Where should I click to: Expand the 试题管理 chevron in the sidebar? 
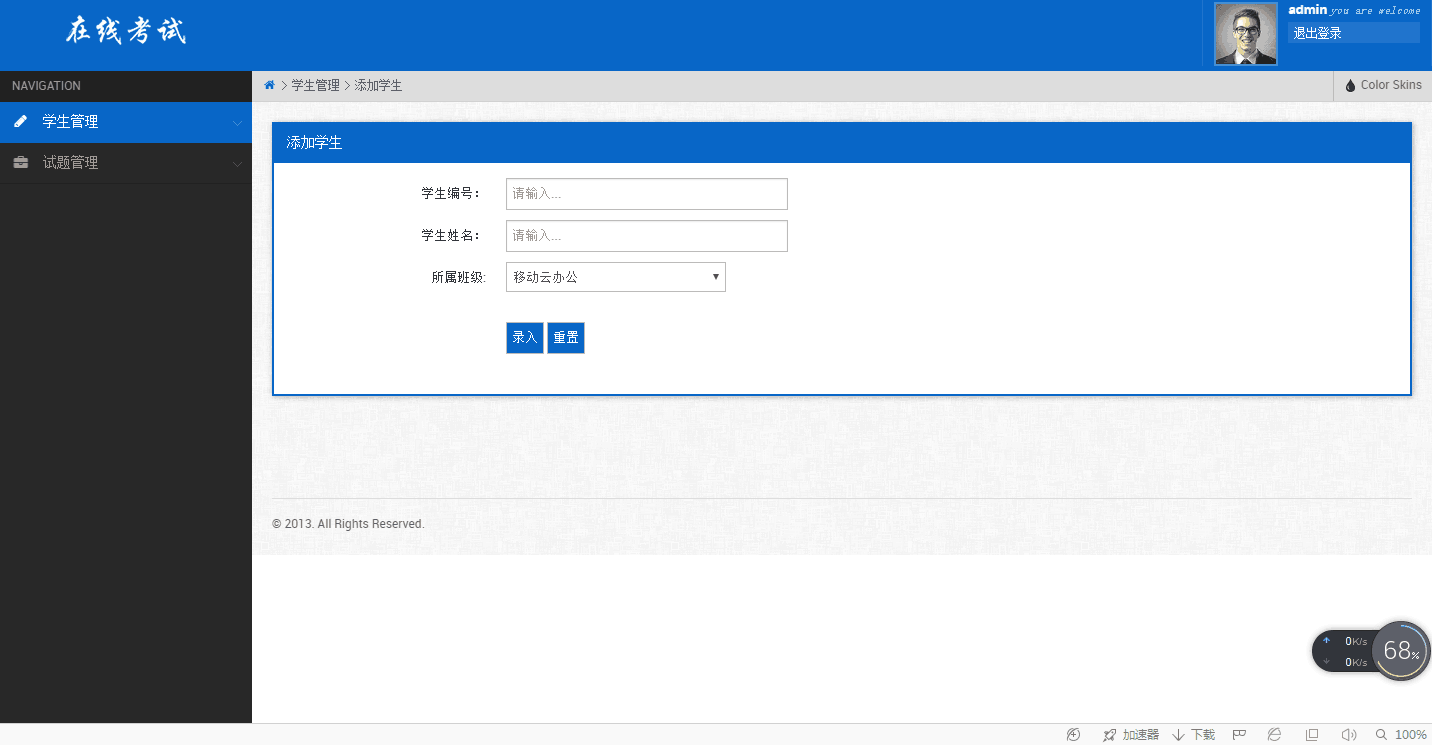pos(237,164)
